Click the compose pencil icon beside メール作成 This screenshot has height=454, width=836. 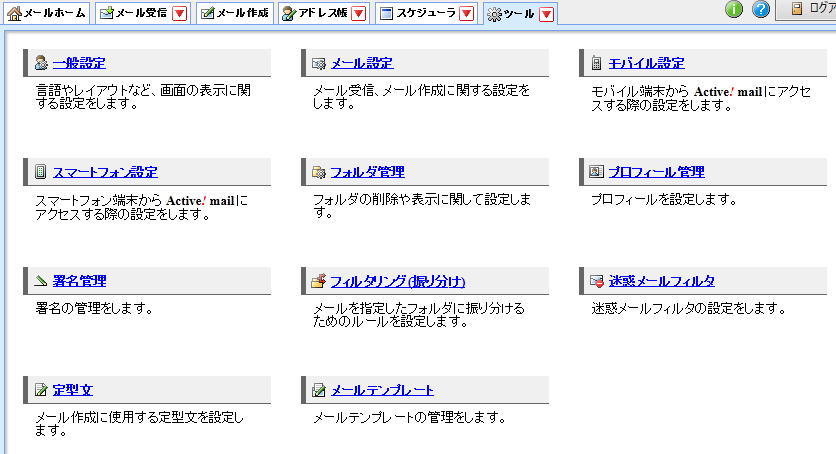tap(207, 13)
